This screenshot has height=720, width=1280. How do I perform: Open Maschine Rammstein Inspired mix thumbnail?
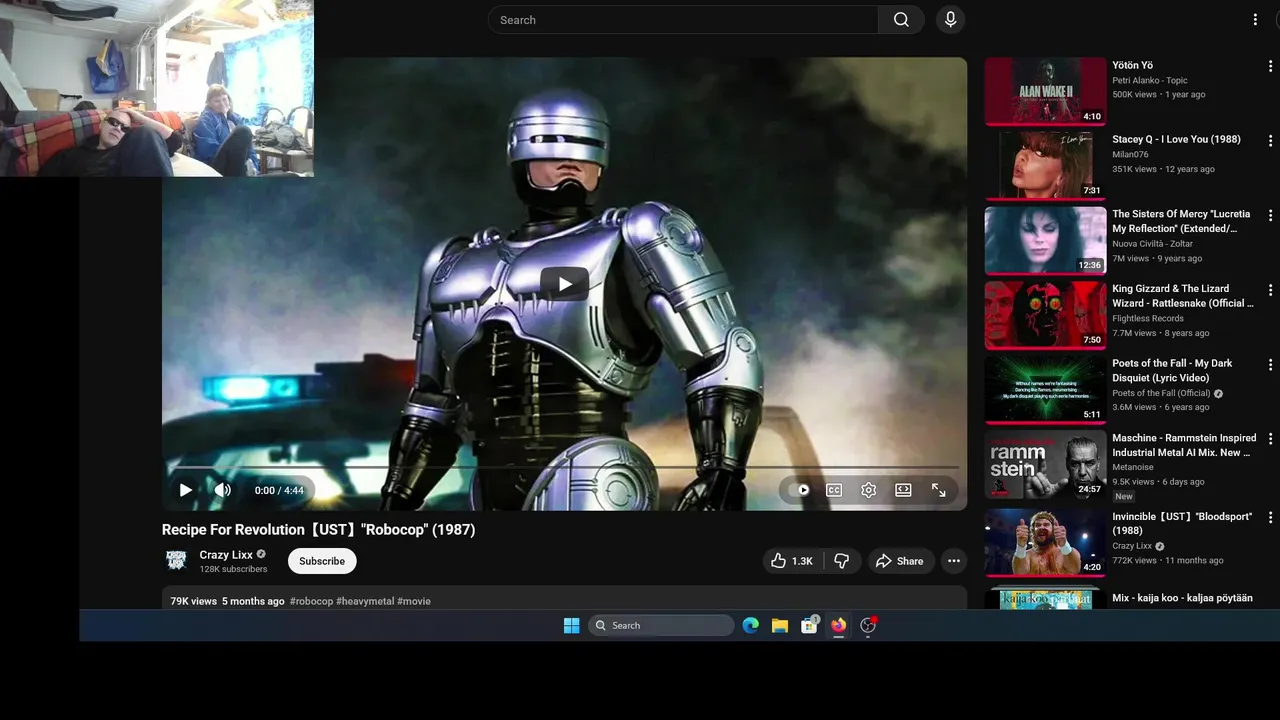coord(1045,464)
